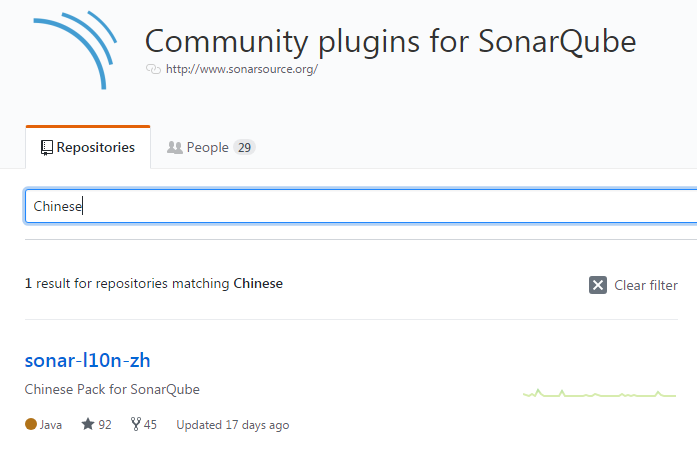Image resolution: width=697 pixels, height=457 pixels.
Task: Focus the repository filter field containing Chinese
Action: 361,206
